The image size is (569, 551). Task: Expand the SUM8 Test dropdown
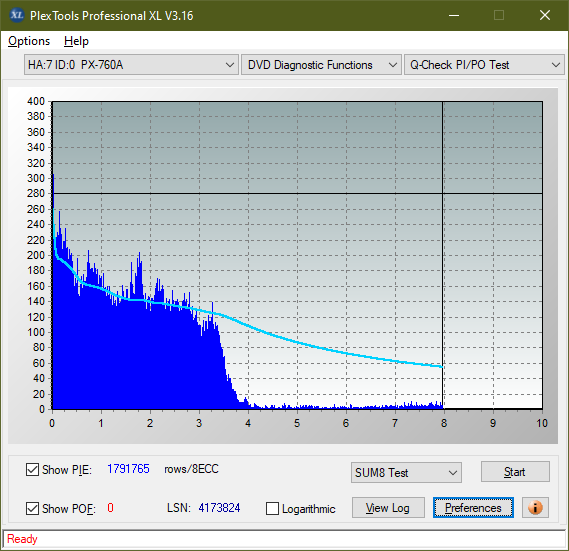pos(406,473)
